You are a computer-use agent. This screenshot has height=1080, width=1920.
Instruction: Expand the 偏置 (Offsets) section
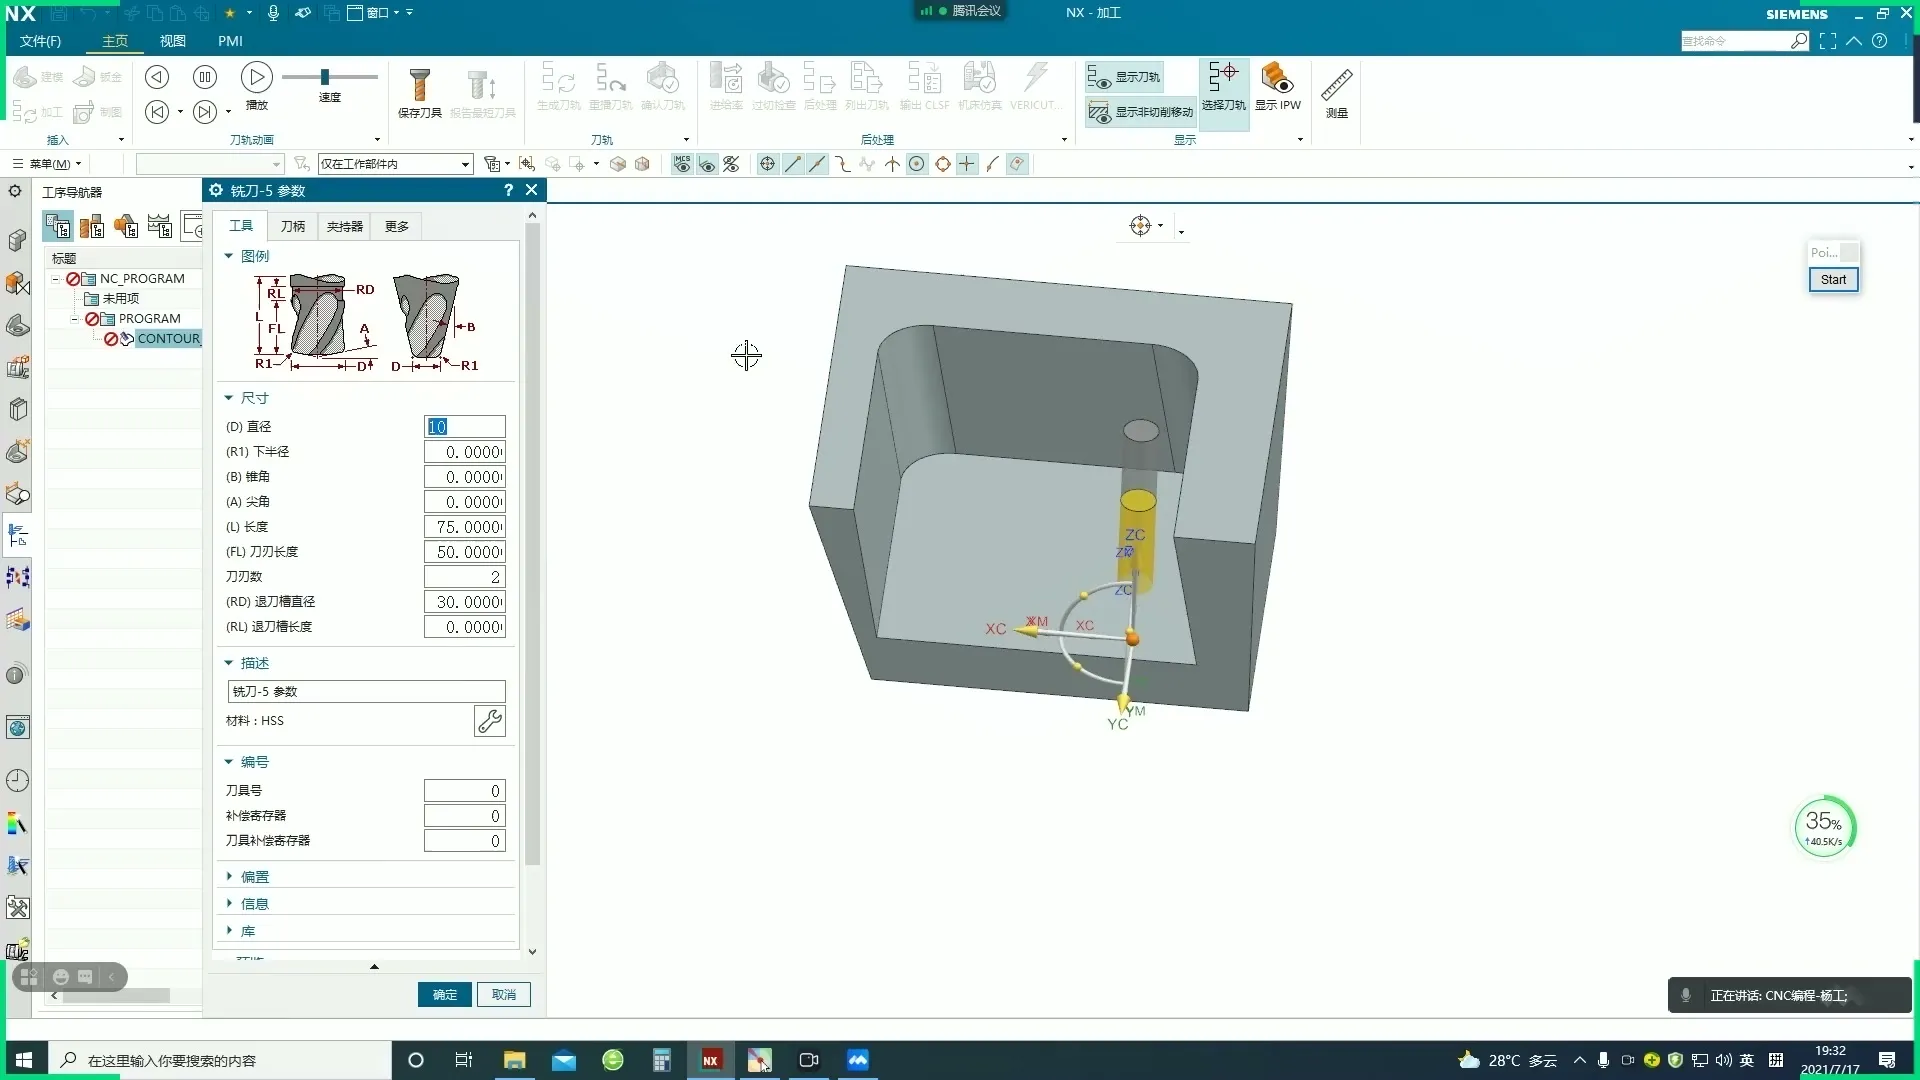pyautogui.click(x=254, y=877)
